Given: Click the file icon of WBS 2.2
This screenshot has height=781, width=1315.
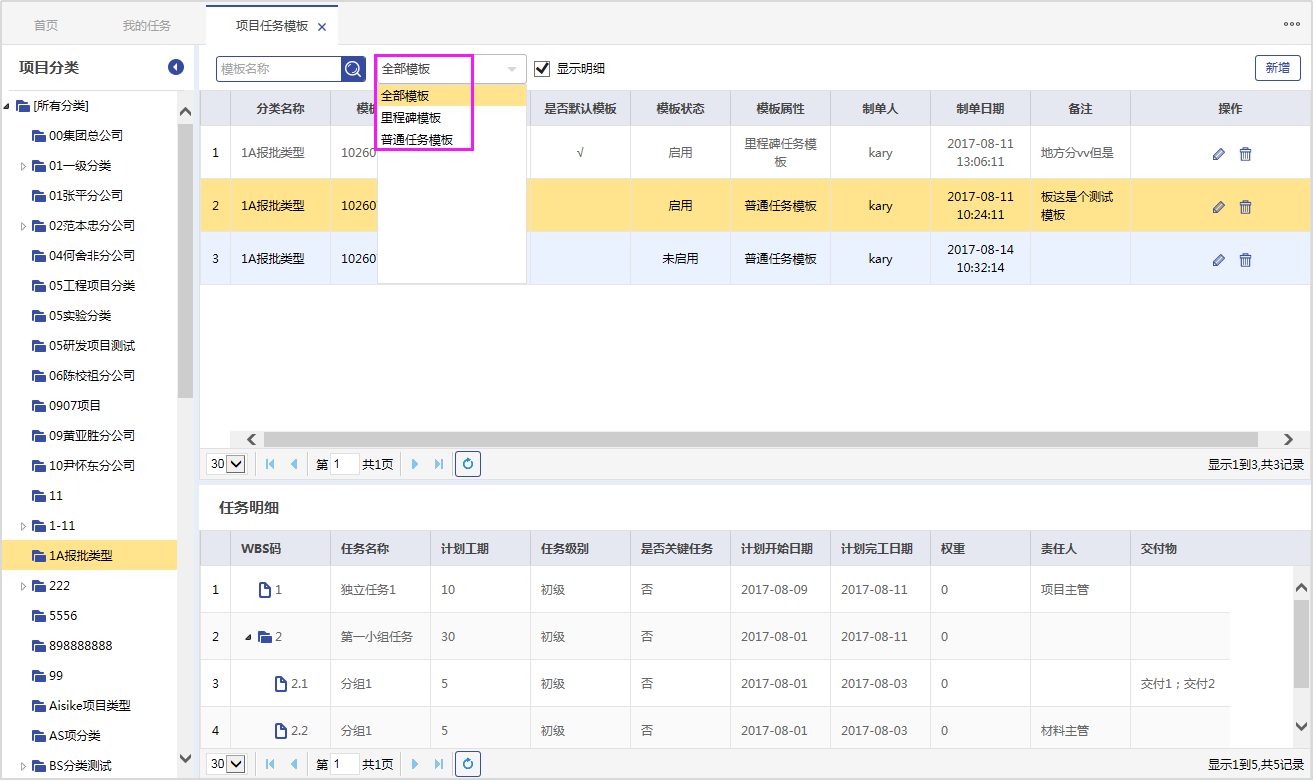Looking at the screenshot, I should 281,731.
